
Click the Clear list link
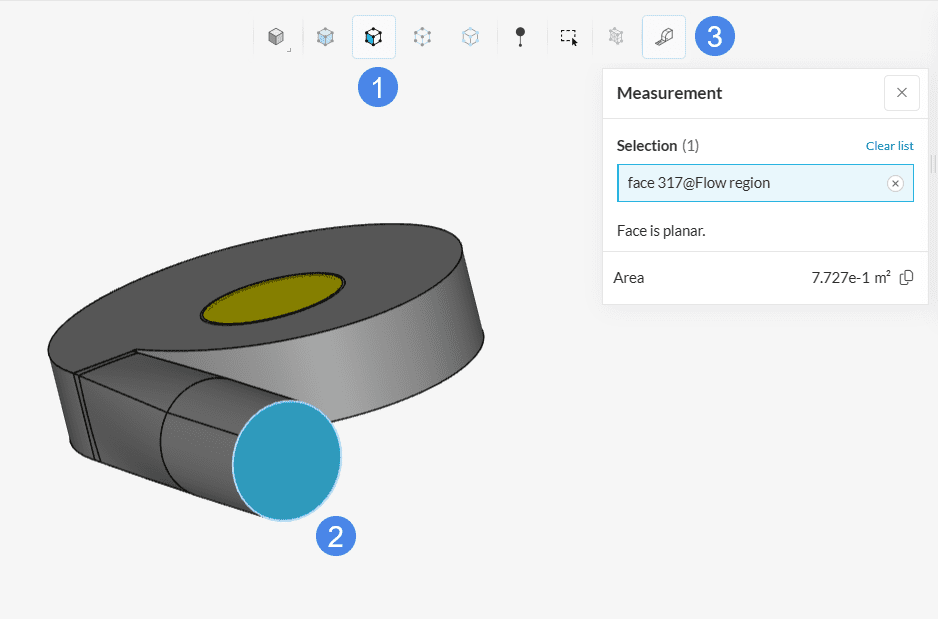889,146
